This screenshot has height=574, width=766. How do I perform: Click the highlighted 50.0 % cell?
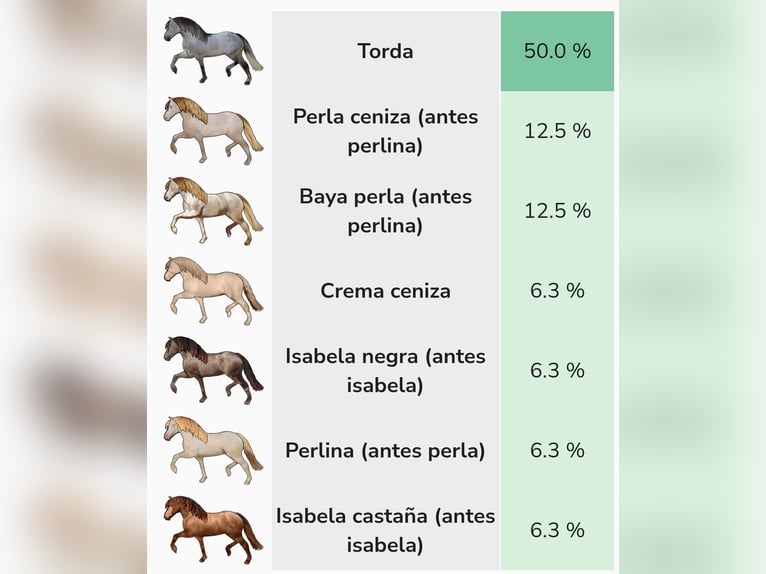[x=557, y=51]
